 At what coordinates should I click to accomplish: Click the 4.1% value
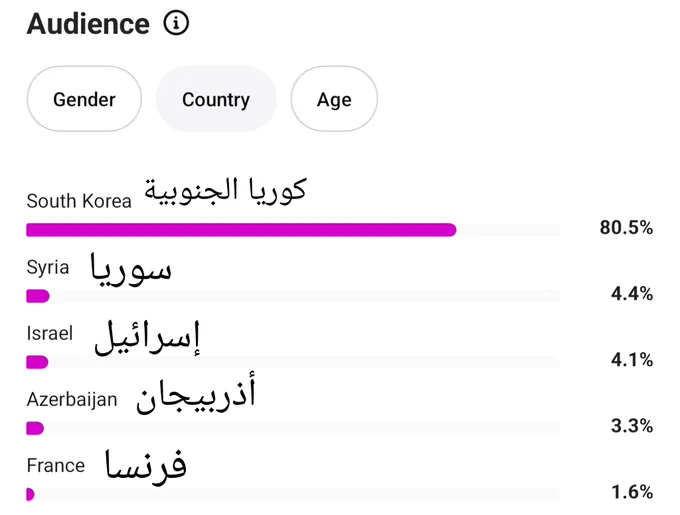tap(632, 360)
